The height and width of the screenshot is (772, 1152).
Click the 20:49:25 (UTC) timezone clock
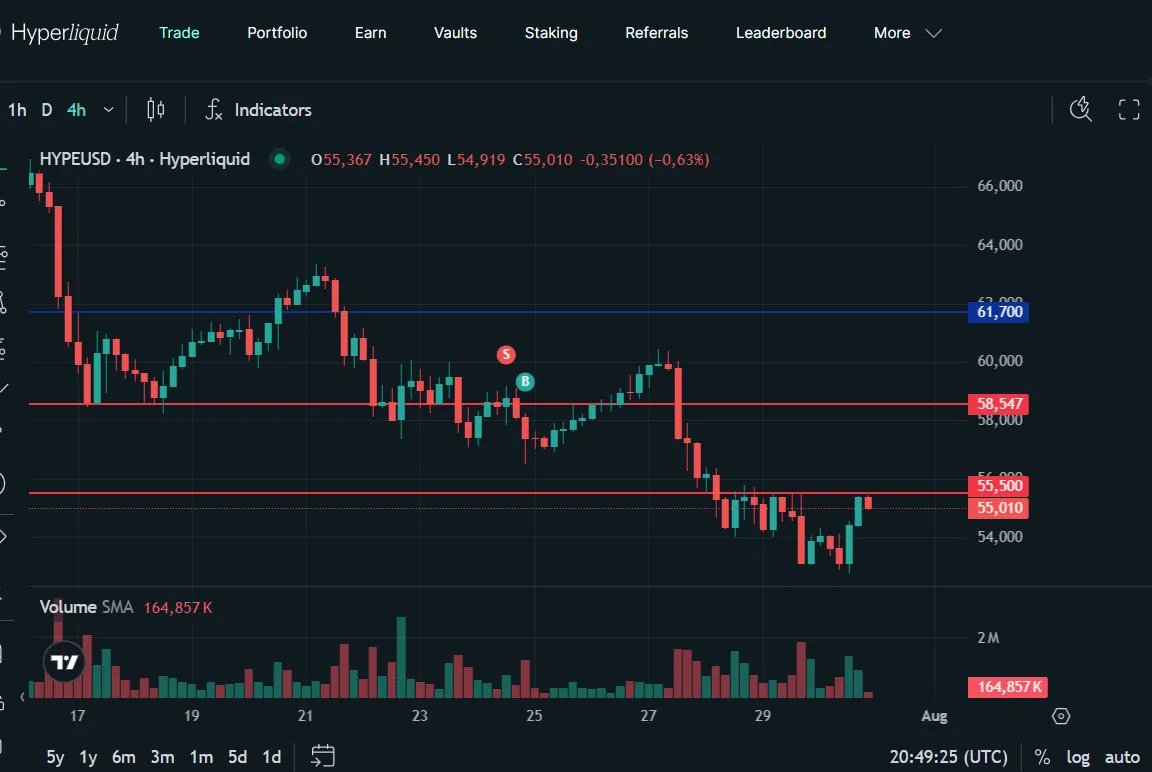(x=948, y=757)
